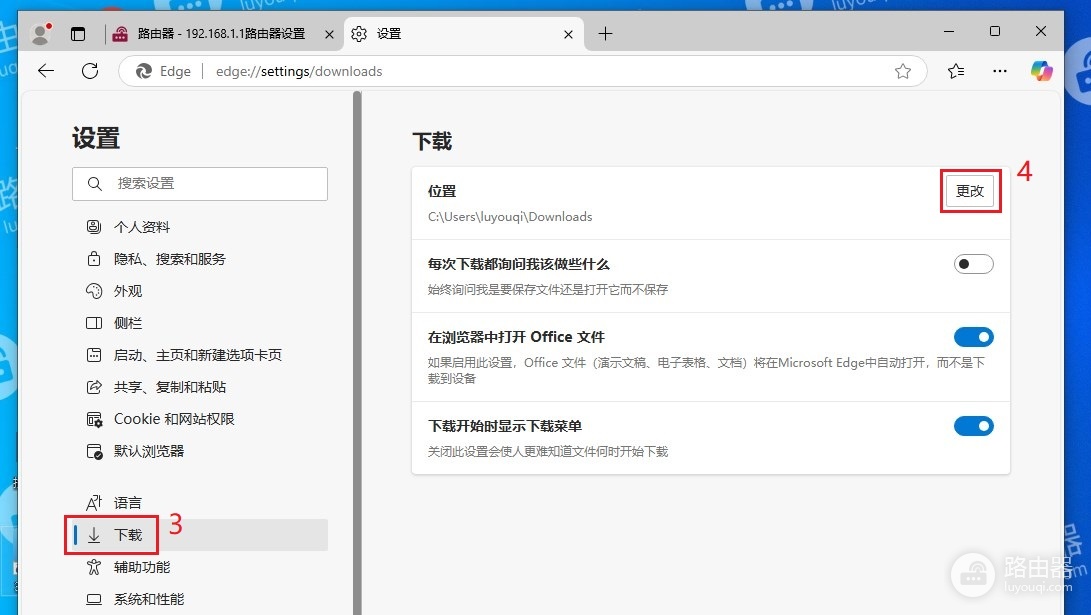Open 隐私、搜索和服务 settings section
1091x615 pixels.
coord(200,259)
